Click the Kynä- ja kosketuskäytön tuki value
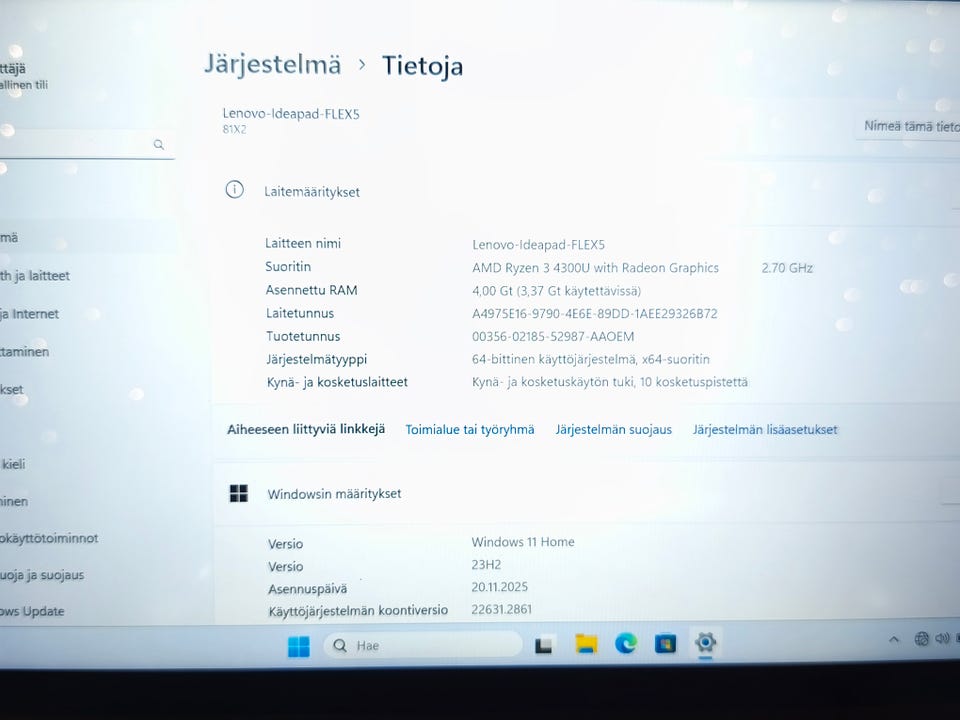960x720 pixels. (x=610, y=382)
